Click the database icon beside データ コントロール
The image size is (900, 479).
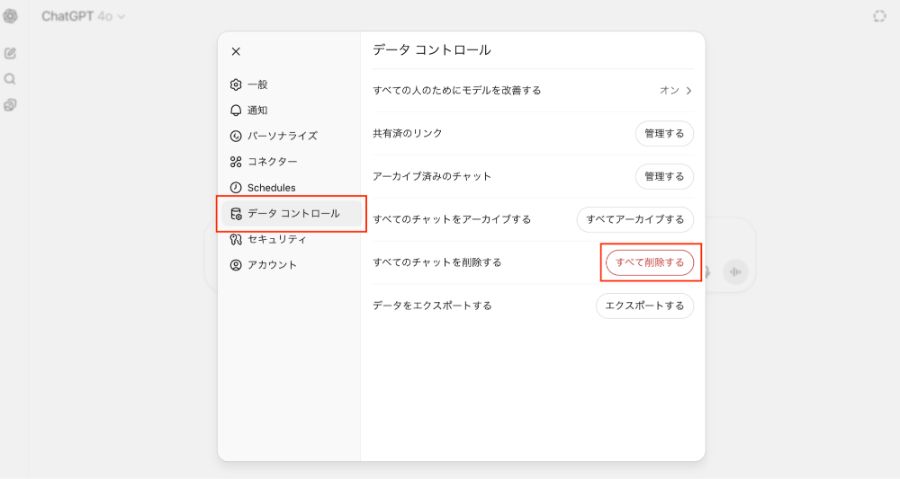click(x=235, y=214)
